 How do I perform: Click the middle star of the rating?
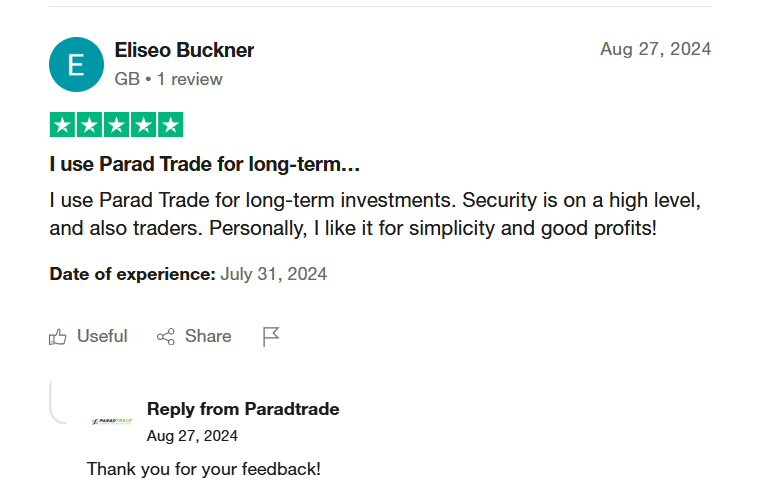pyautogui.click(x=116, y=125)
